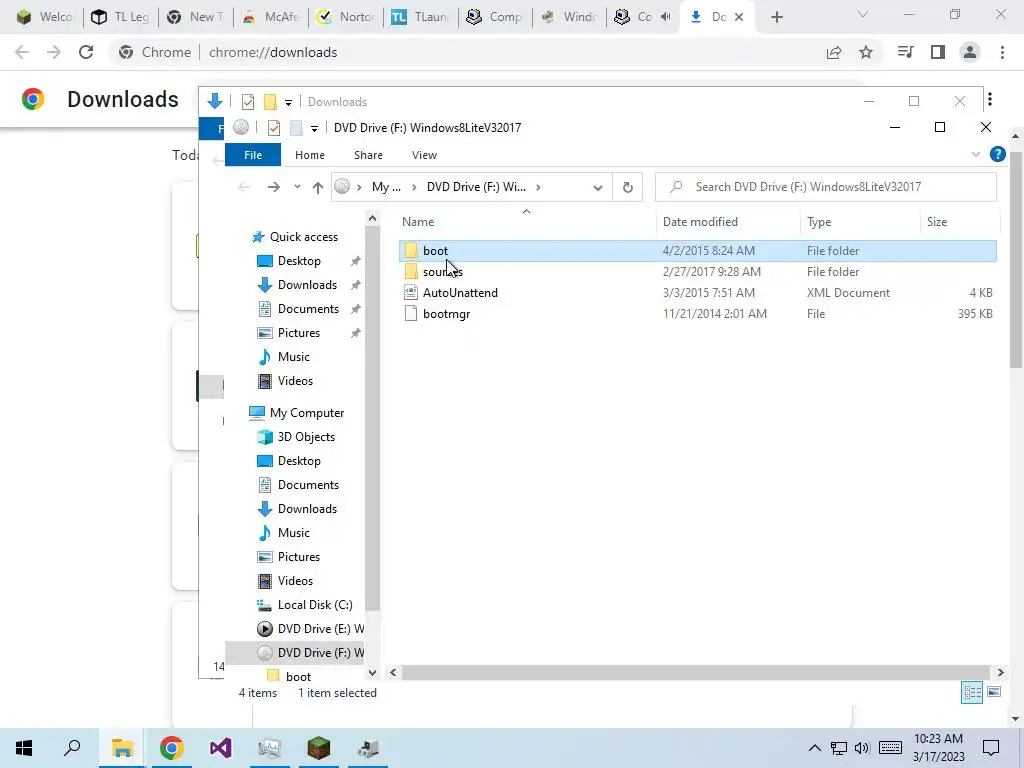Image resolution: width=1024 pixels, height=768 pixels.
Task: Sort files by Date modified column
Action: pyautogui.click(x=728, y=222)
